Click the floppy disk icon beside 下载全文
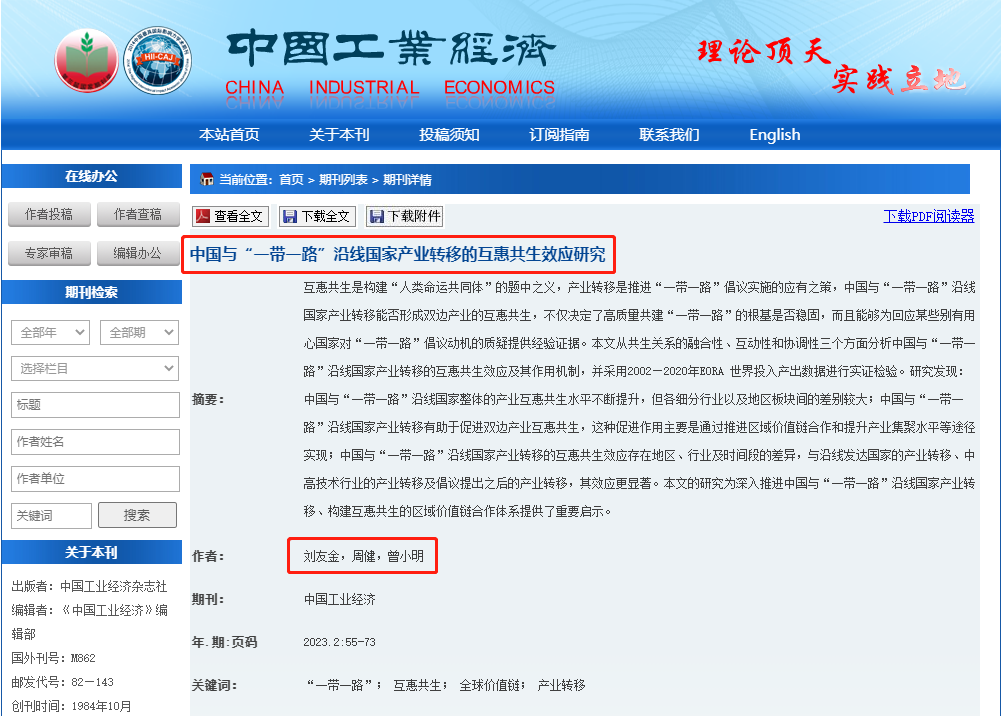The height and width of the screenshot is (716, 1002). pos(290,216)
